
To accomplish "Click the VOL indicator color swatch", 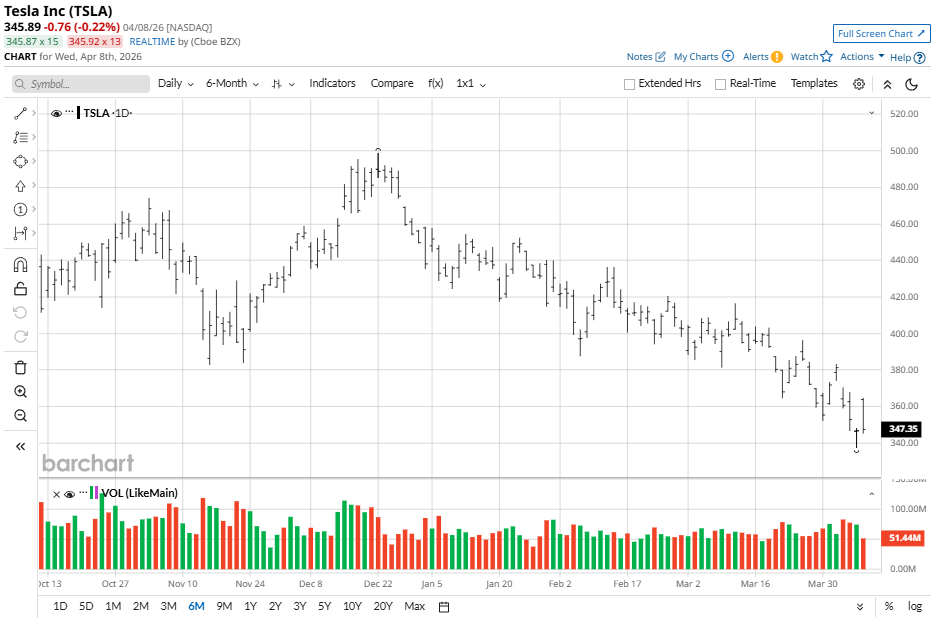I will [x=94, y=493].
